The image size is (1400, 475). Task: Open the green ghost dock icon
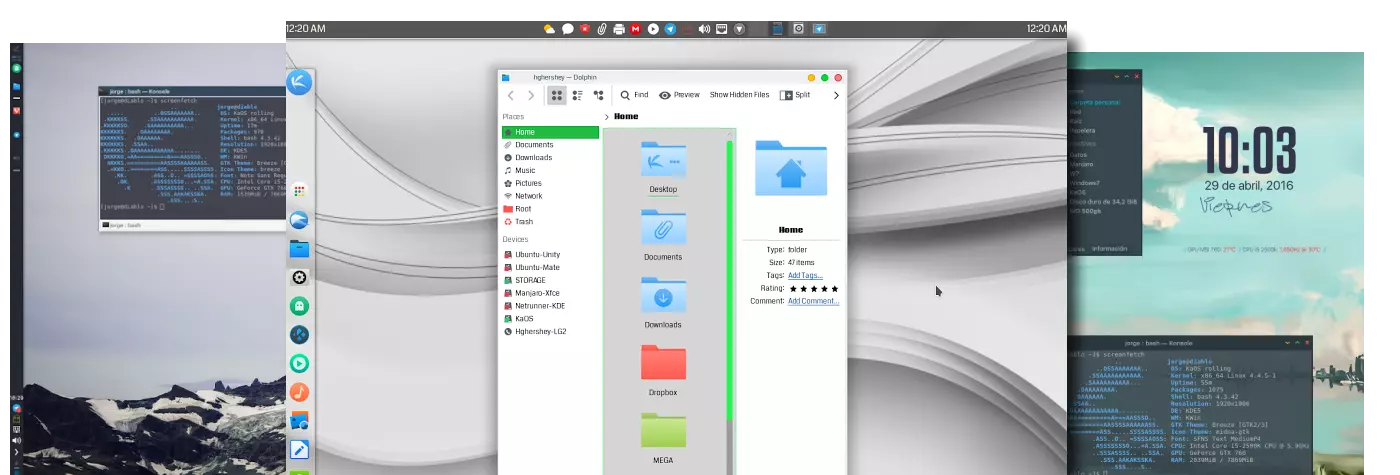(x=299, y=306)
